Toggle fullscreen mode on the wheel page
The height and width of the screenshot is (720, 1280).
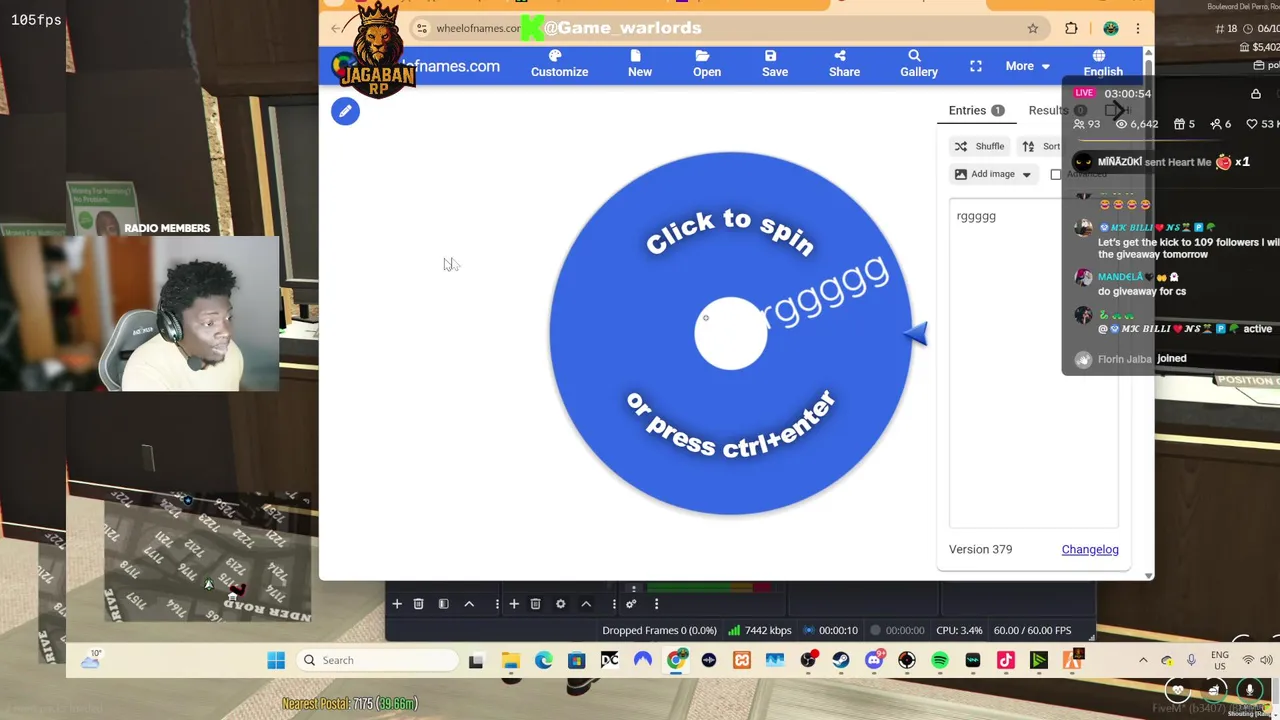pos(976,66)
